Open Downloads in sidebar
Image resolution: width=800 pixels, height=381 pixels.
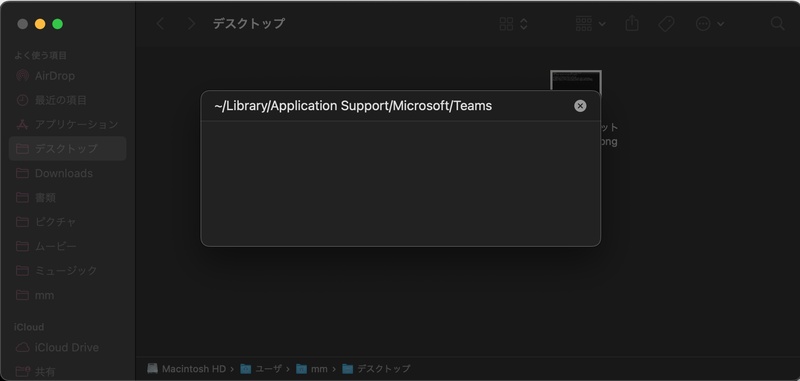(67, 173)
